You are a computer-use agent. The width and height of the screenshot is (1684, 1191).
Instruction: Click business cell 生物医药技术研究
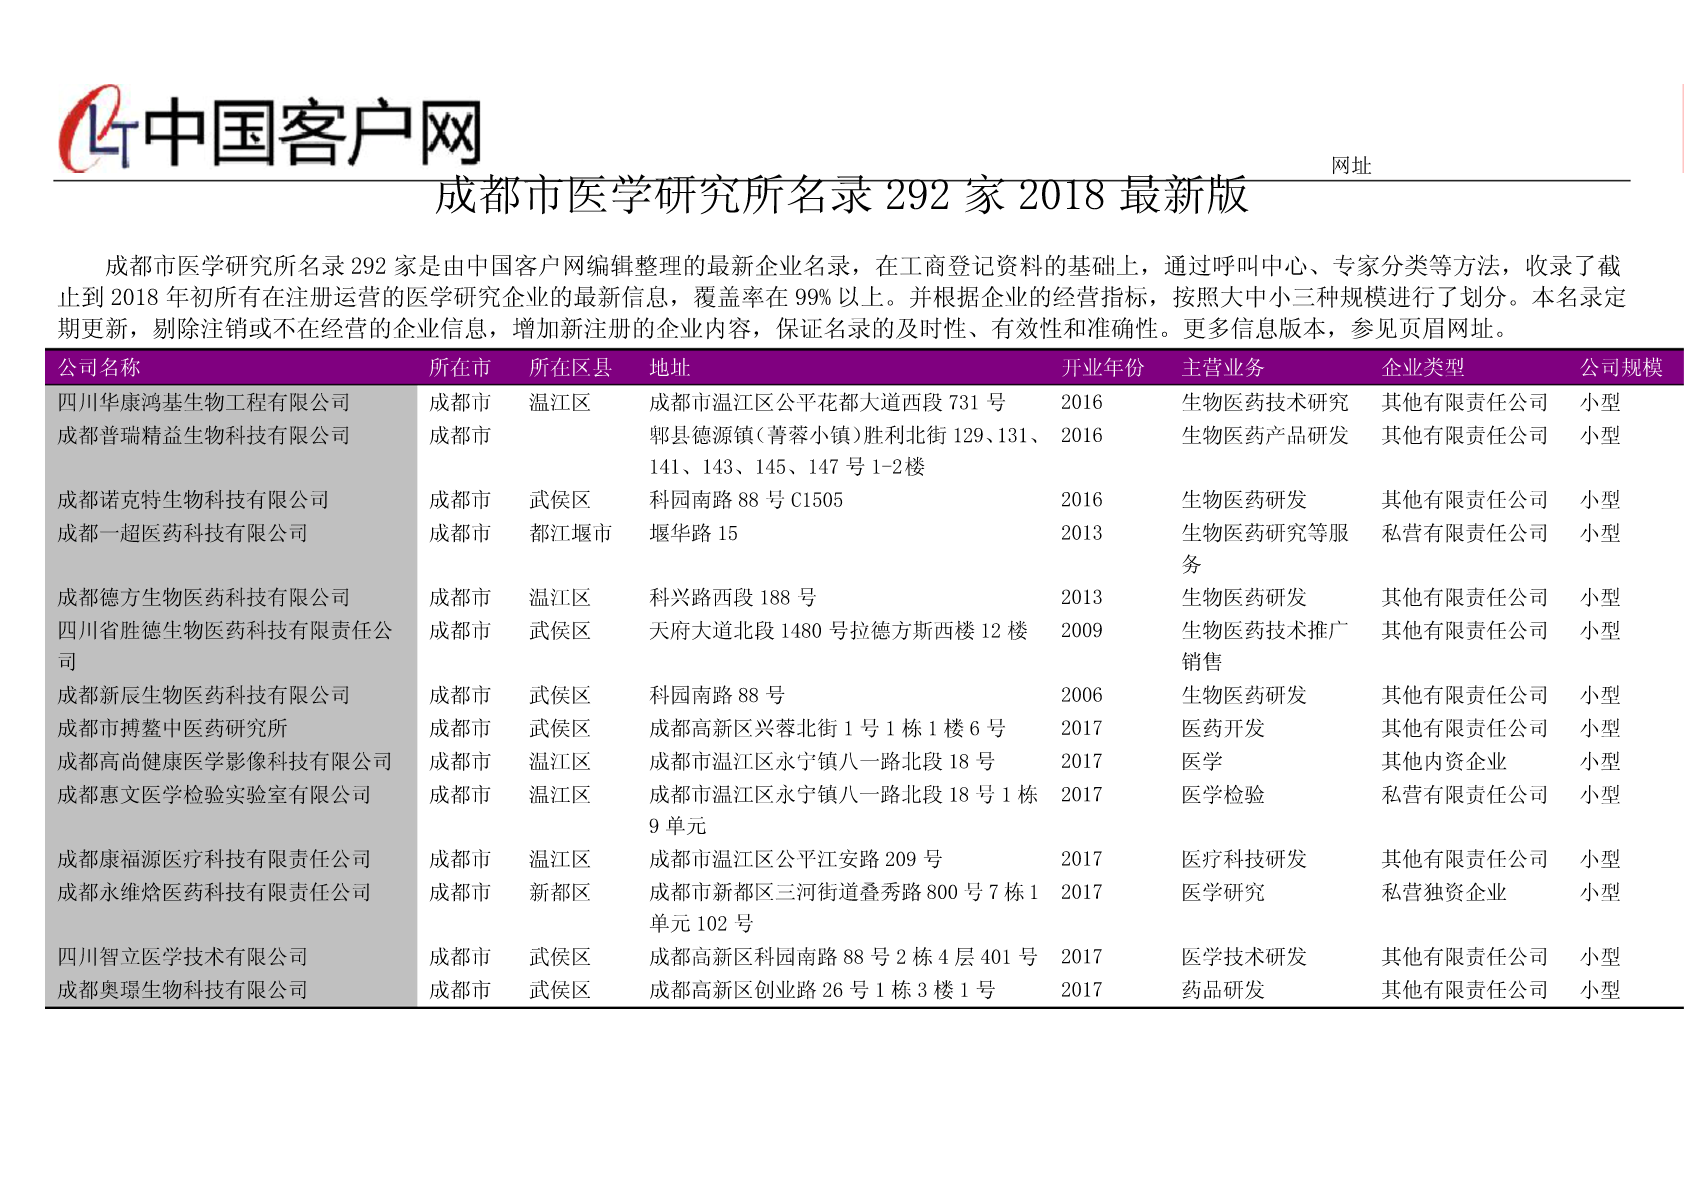click(1265, 403)
